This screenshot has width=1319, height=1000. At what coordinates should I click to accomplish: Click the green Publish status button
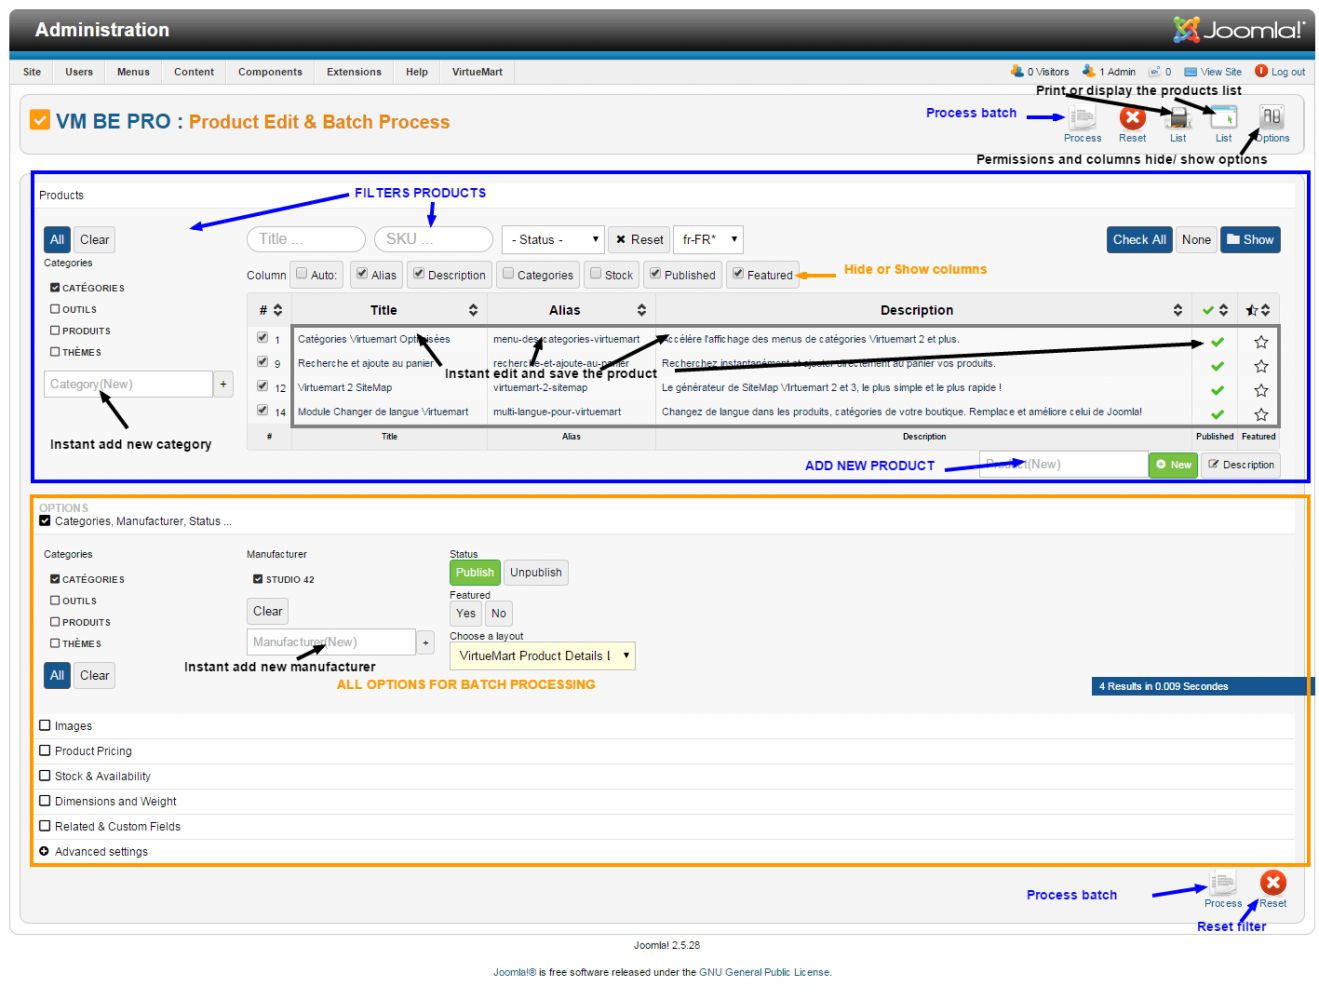point(475,573)
